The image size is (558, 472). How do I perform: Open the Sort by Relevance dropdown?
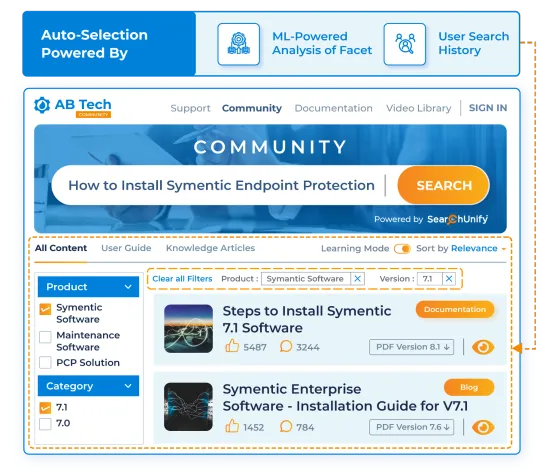478,248
